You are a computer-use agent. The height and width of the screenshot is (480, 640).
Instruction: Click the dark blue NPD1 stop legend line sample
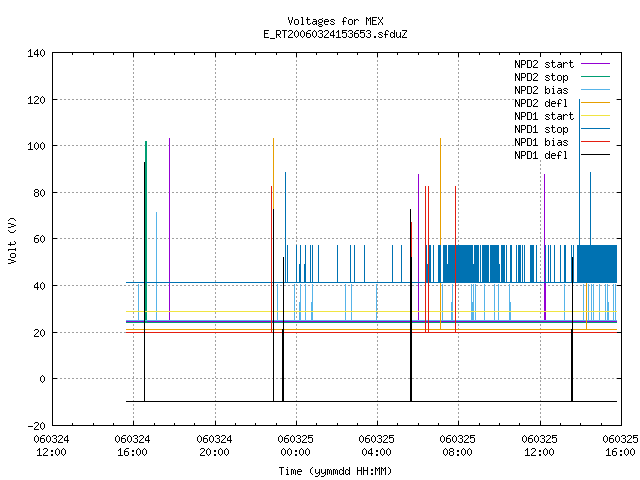click(596, 129)
